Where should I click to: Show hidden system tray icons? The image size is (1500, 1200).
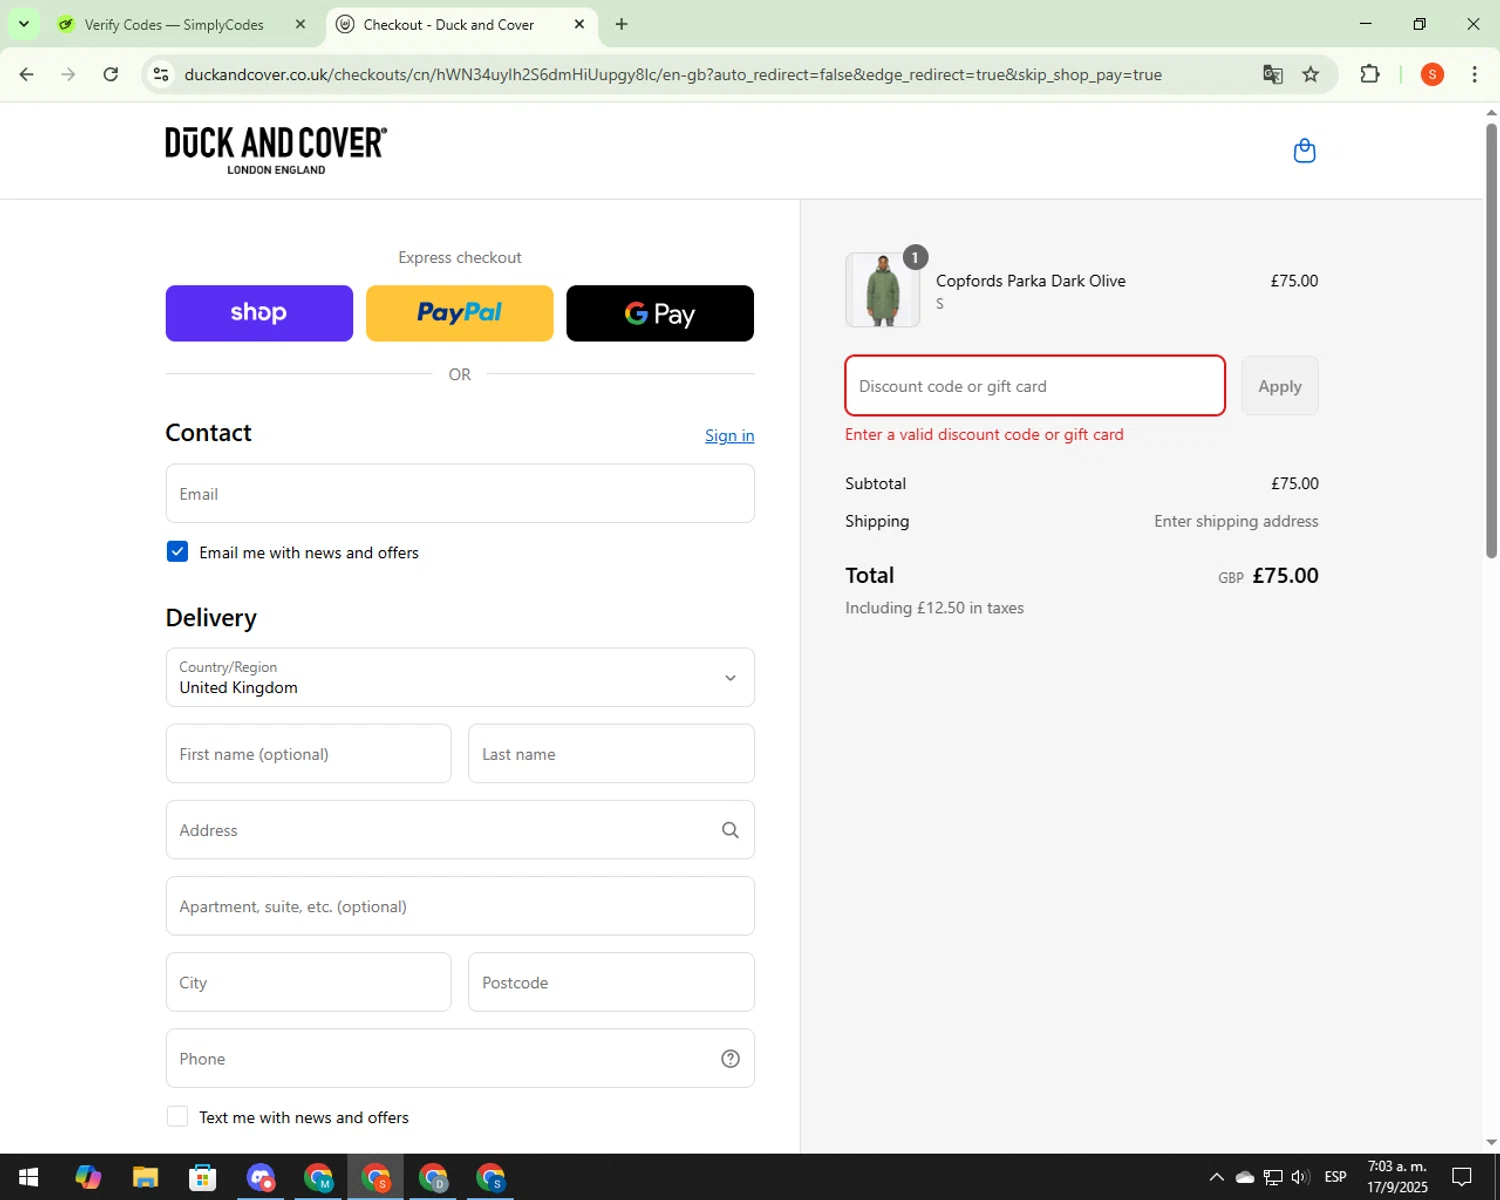(1216, 1177)
